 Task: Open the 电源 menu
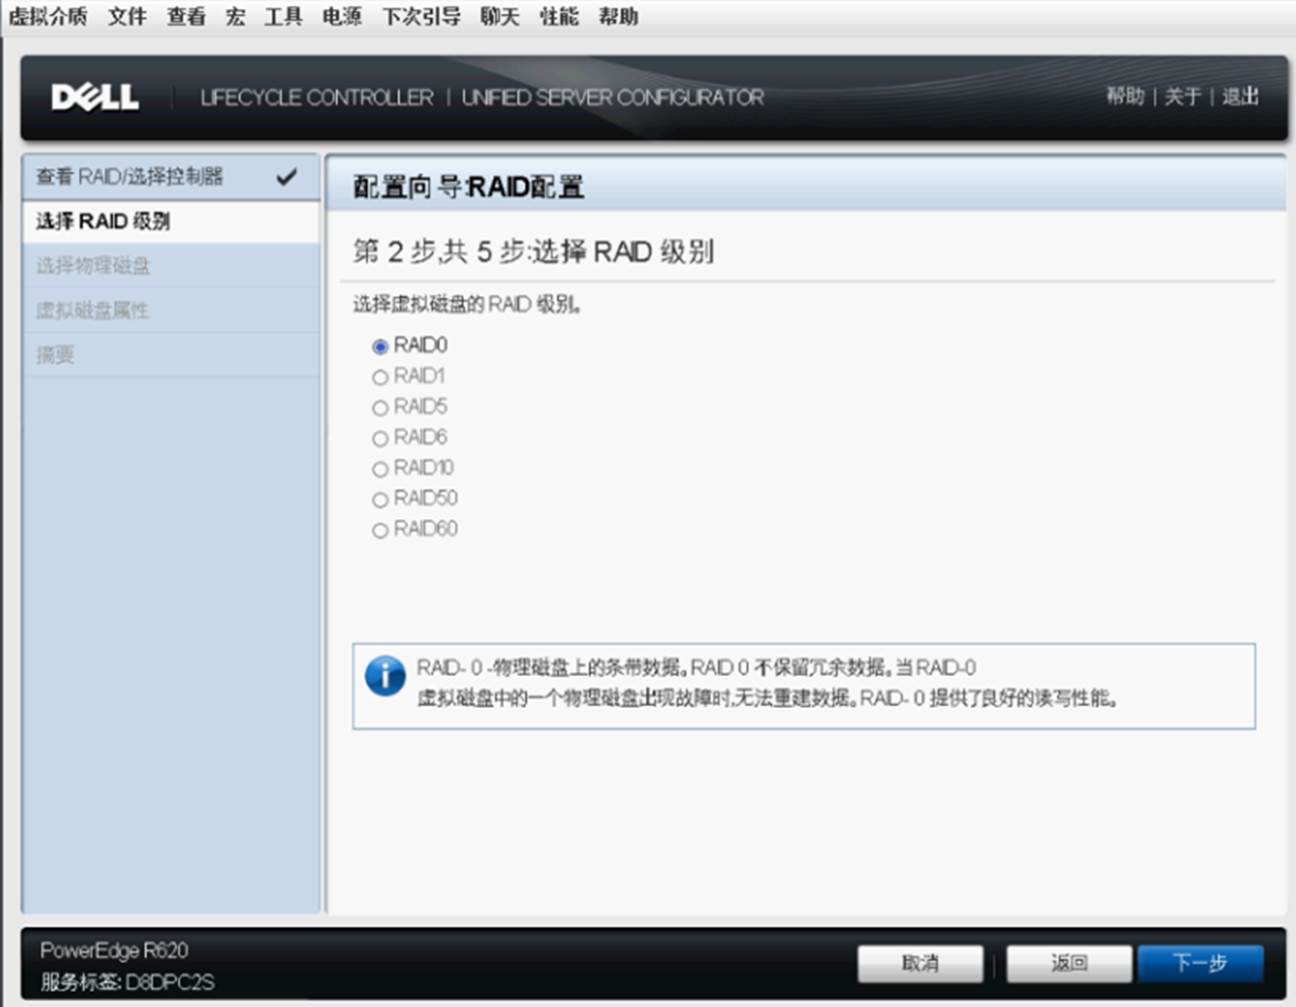[x=342, y=17]
